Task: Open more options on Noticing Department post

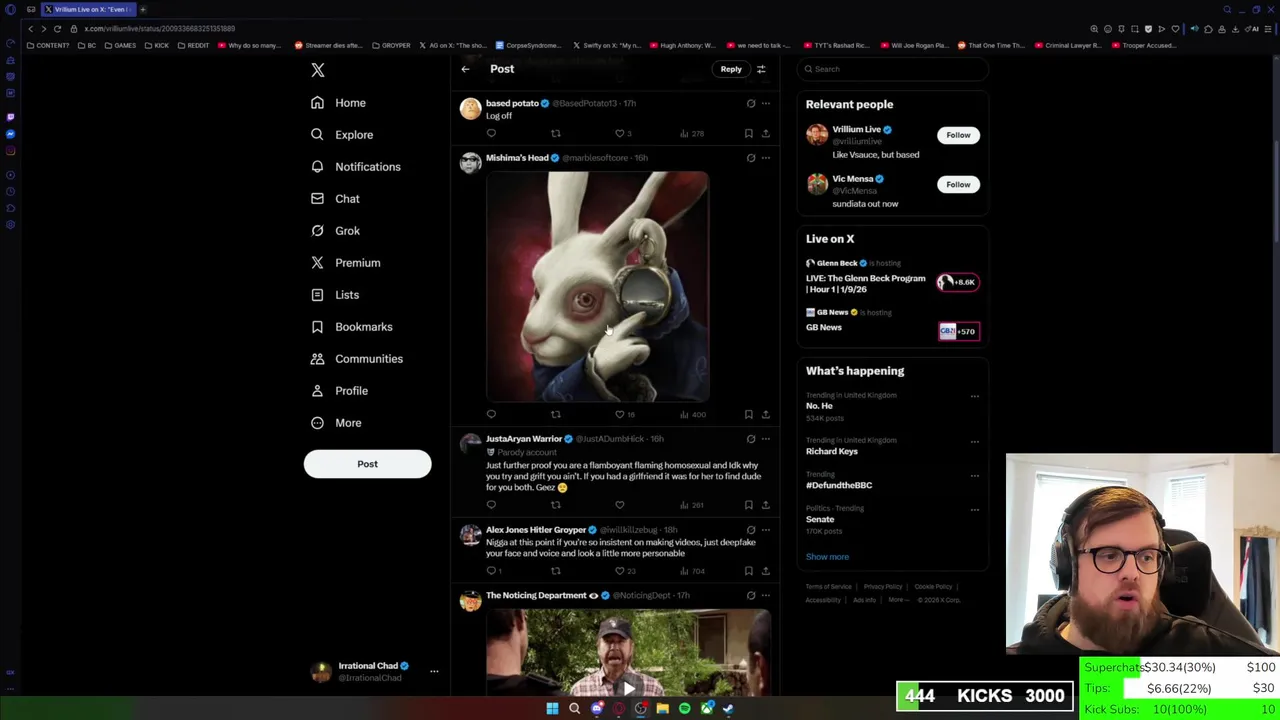Action: click(766, 596)
